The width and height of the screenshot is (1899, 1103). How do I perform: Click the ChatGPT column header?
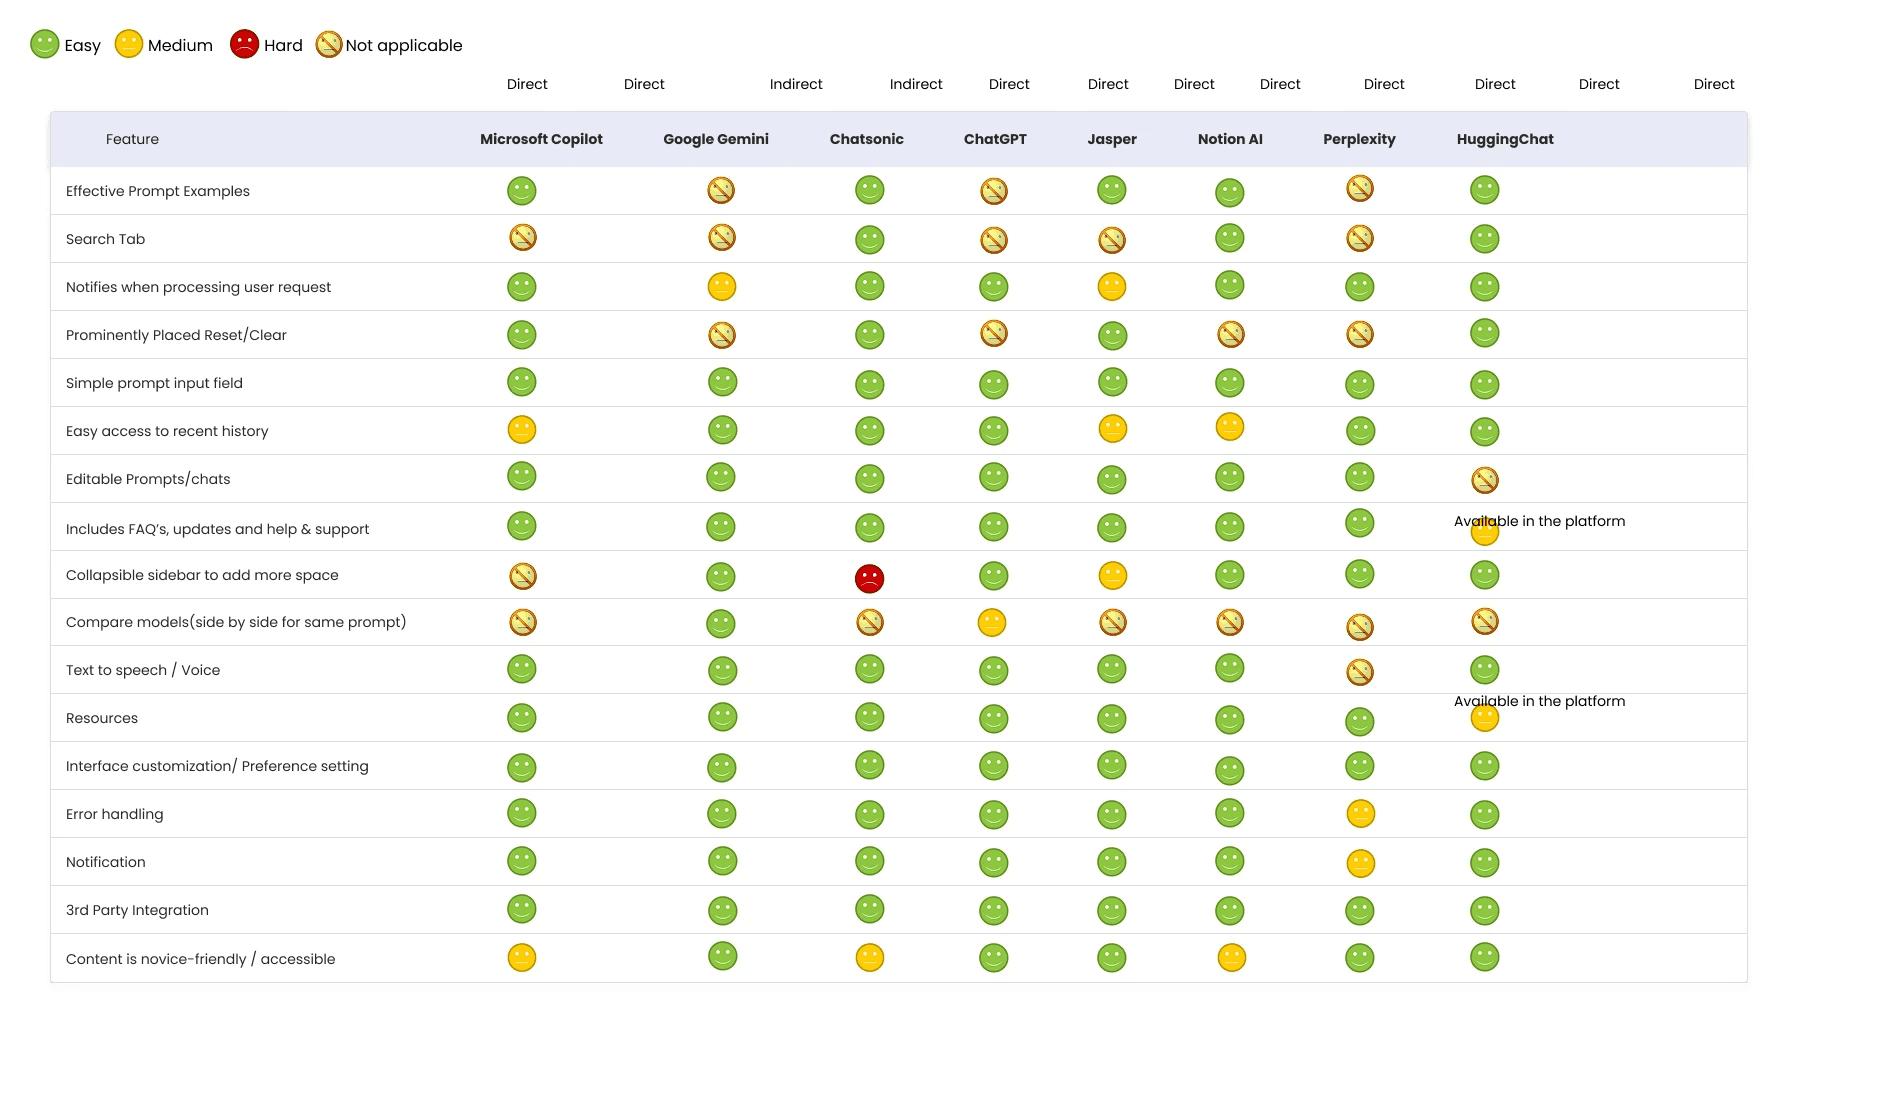(995, 139)
